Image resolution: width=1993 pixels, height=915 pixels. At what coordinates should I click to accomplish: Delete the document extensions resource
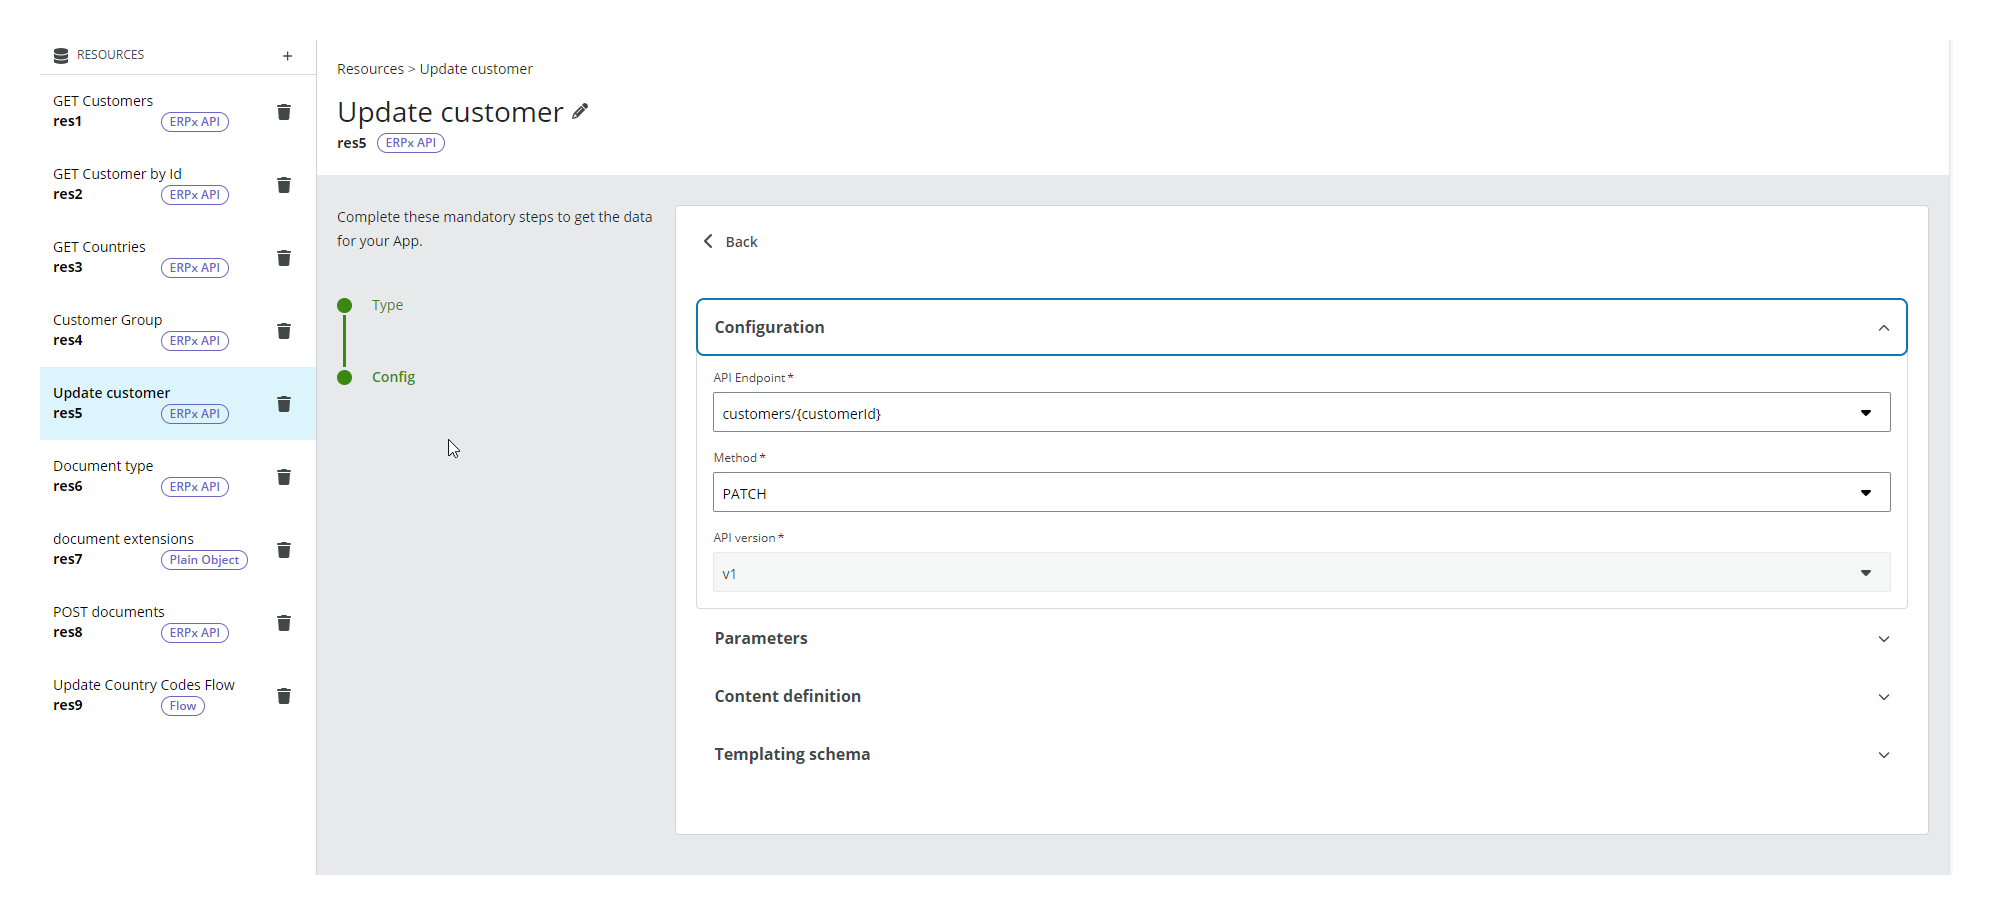pyautogui.click(x=284, y=550)
